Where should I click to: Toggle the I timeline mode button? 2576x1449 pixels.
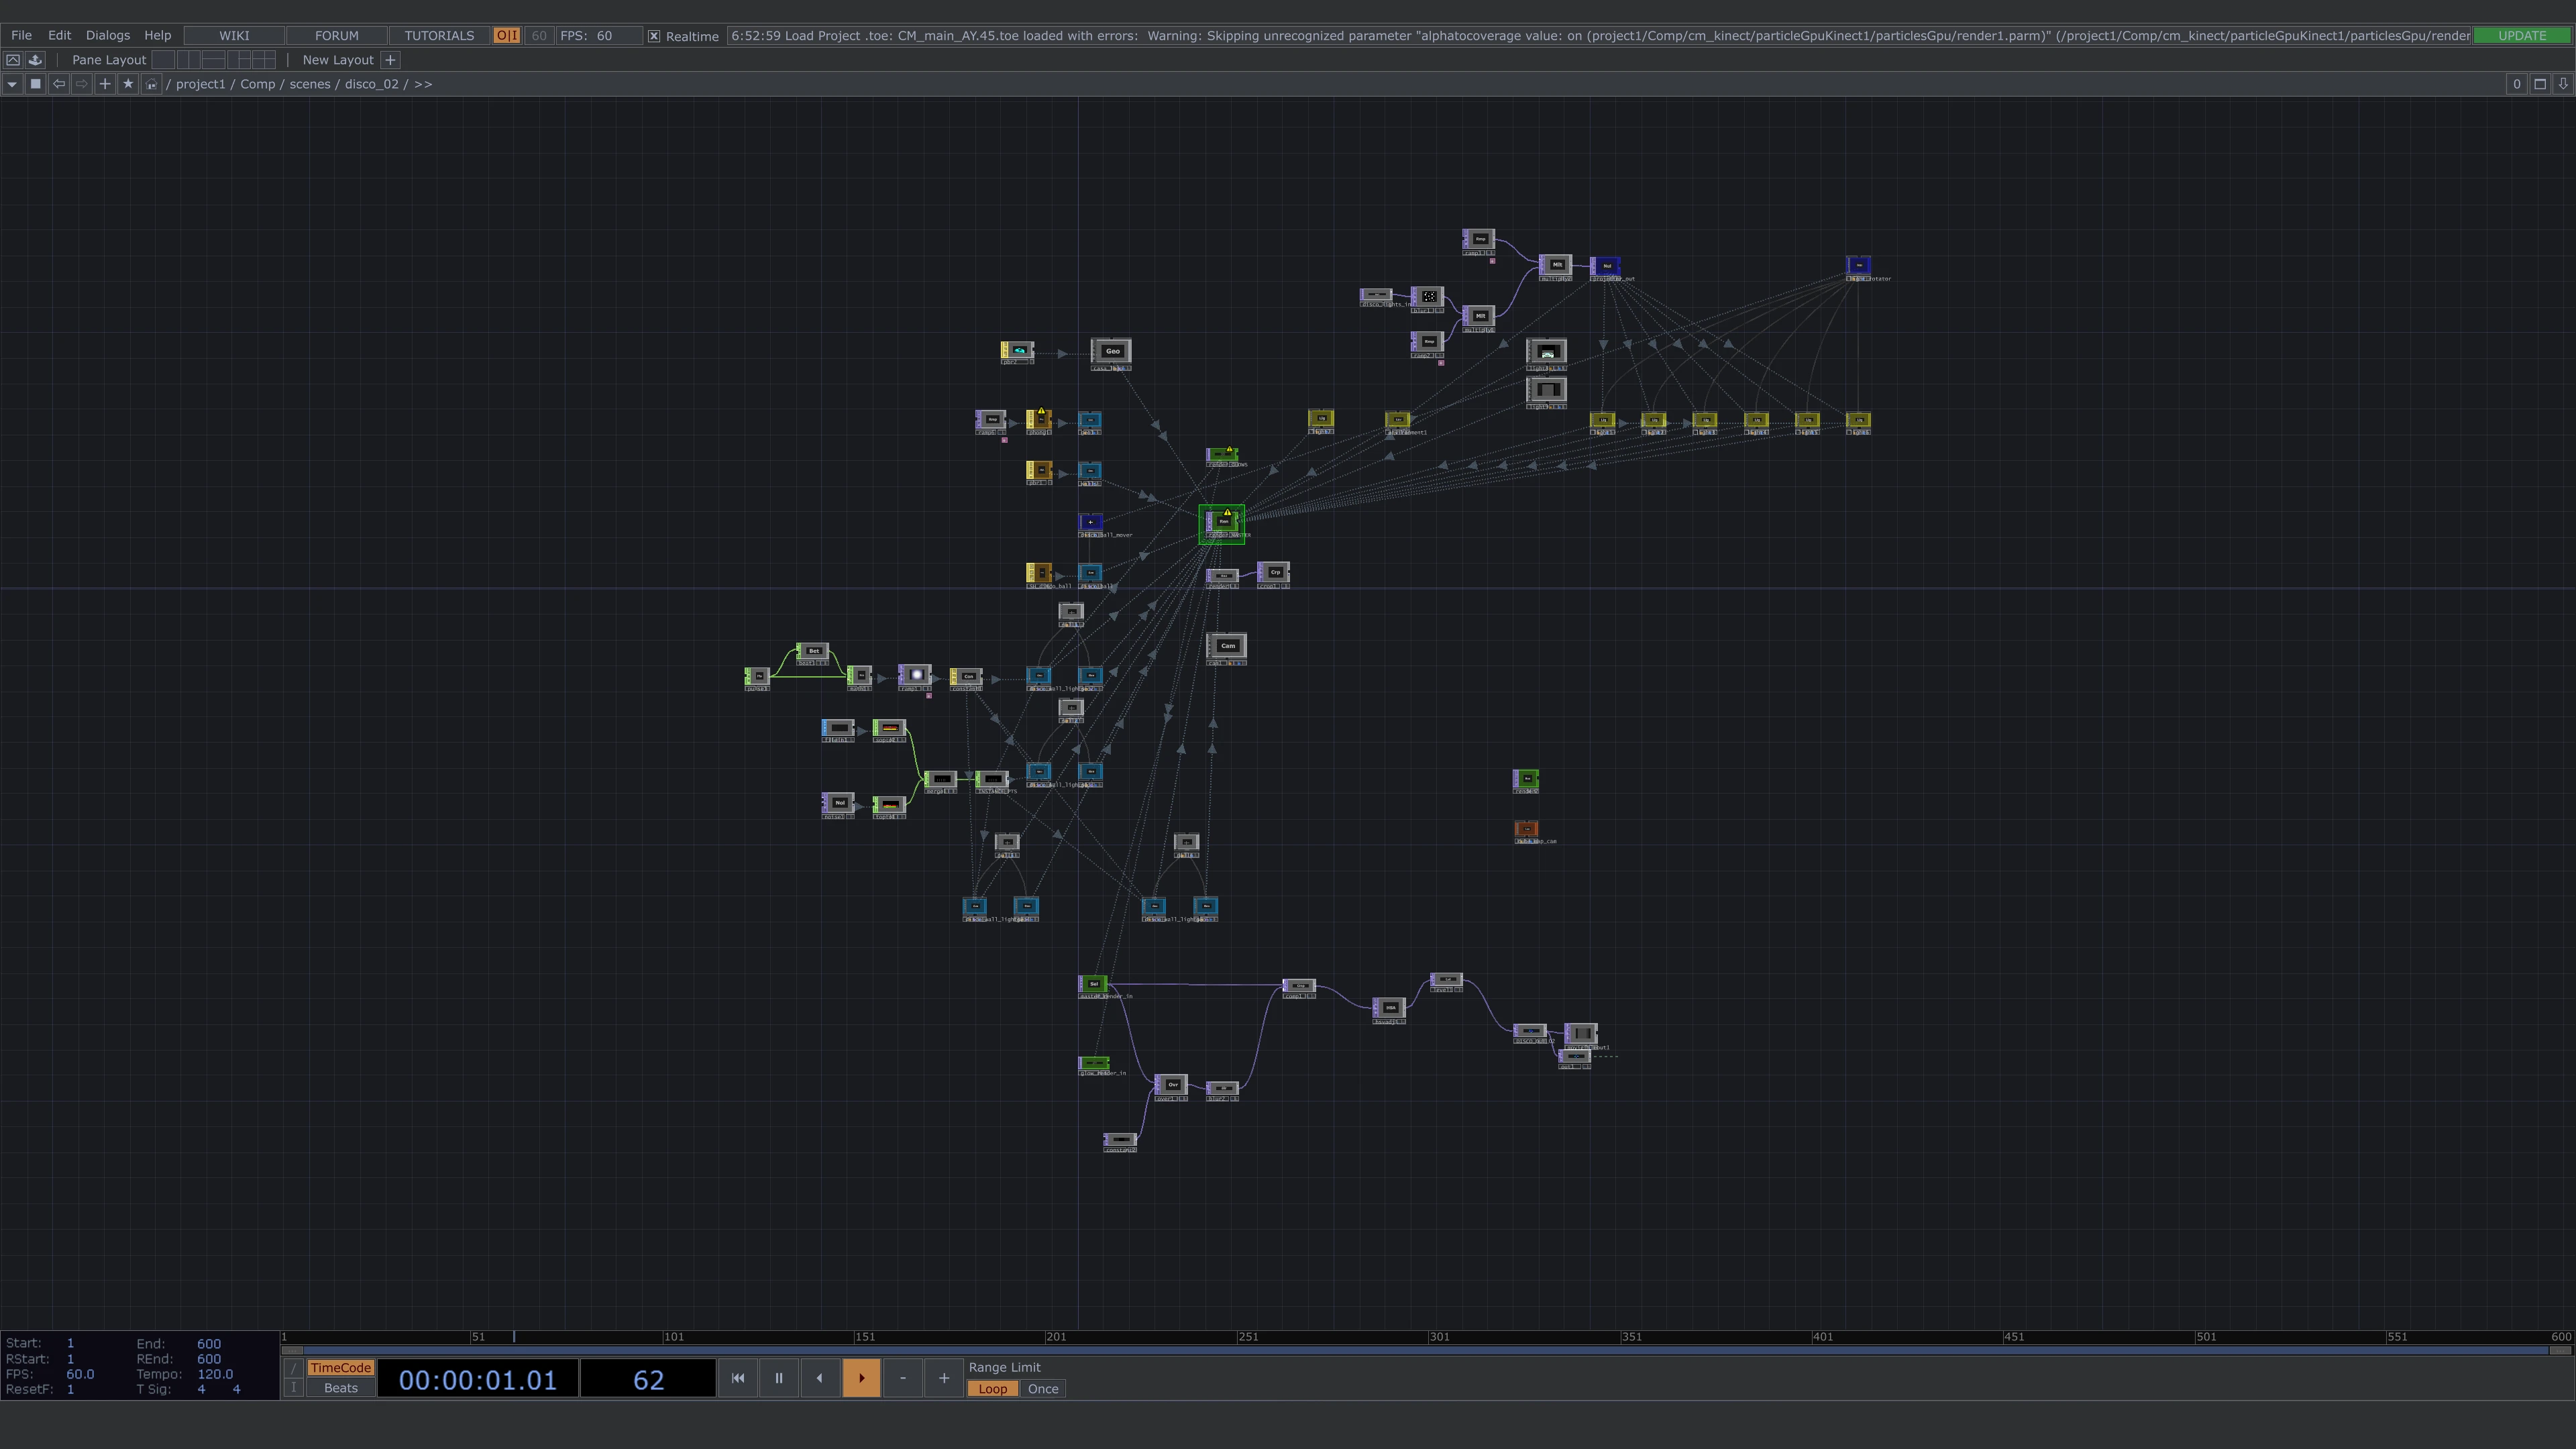click(293, 1388)
